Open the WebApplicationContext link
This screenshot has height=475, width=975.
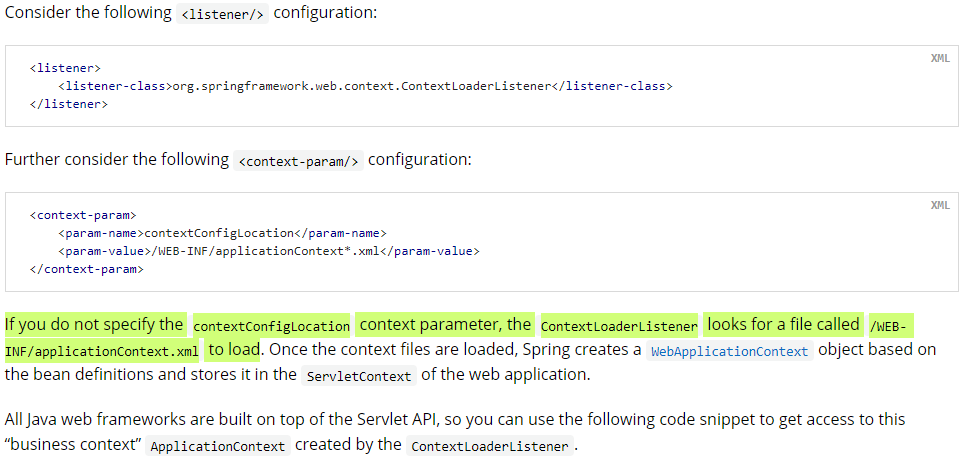pos(729,351)
